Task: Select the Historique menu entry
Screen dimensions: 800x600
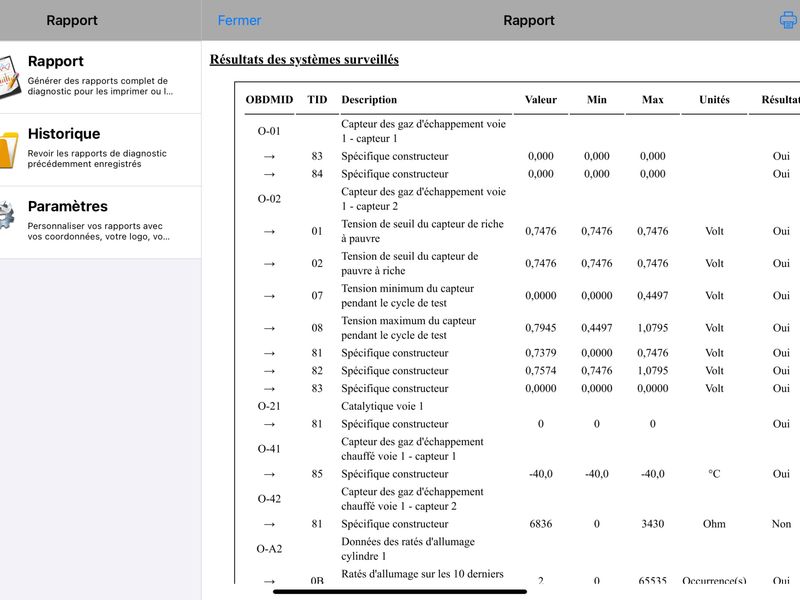Action: tap(101, 149)
